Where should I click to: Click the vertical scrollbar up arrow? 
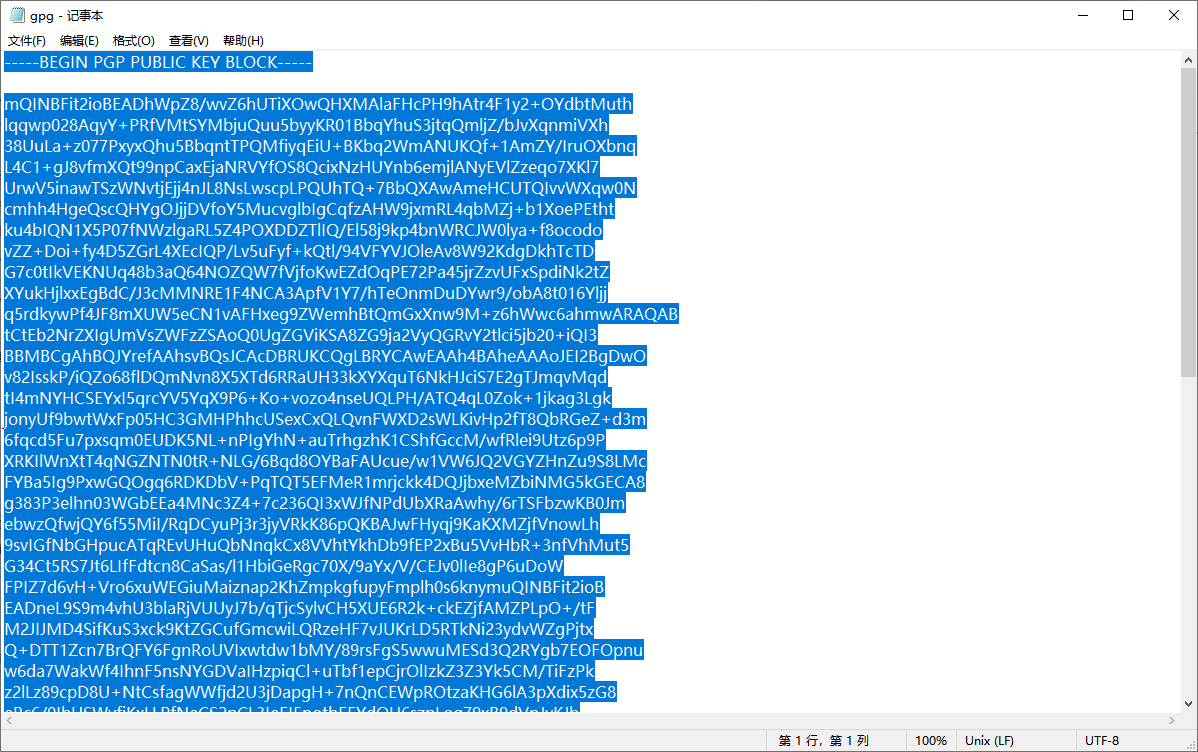coord(1188,60)
